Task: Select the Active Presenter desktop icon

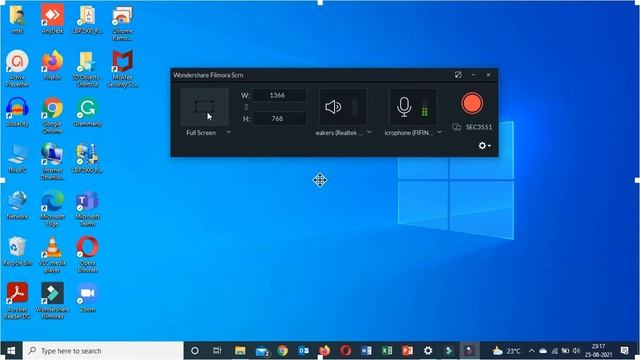Action: click(x=17, y=68)
